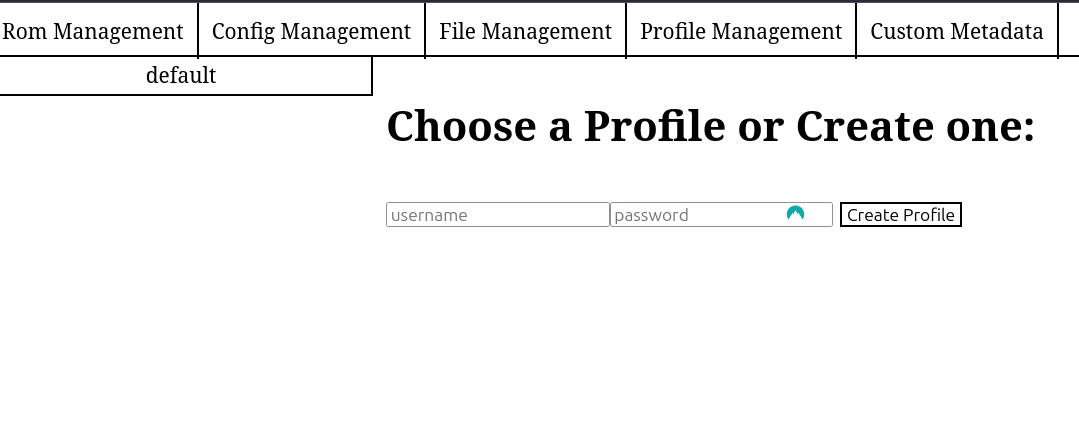This screenshot has height=434, width=1079.
Task: Go to the File Management tab
Action: tap(525, 31)
